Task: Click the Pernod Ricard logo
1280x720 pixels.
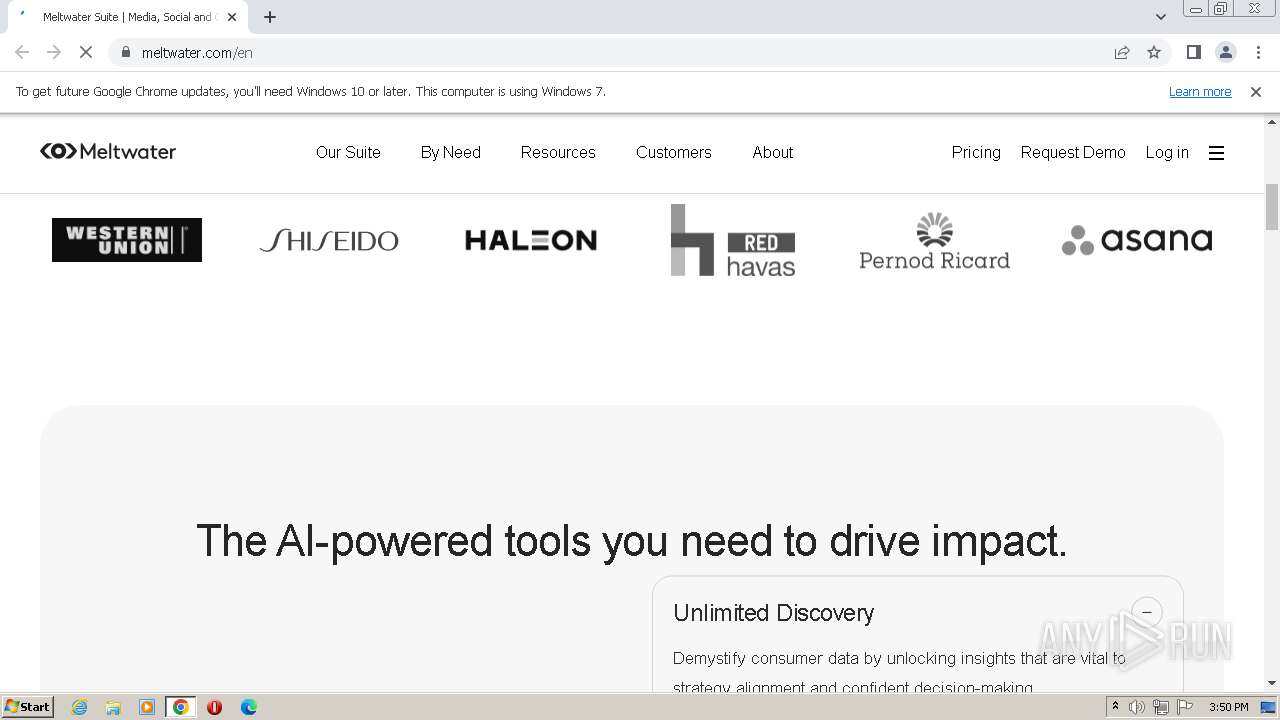Action: [x=934, y=240]
